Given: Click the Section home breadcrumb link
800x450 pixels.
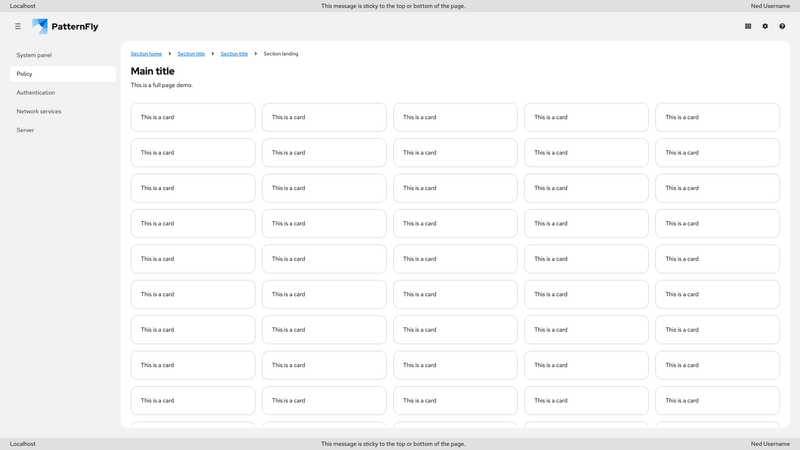Looking at the screenshot, I should (146, 54).
